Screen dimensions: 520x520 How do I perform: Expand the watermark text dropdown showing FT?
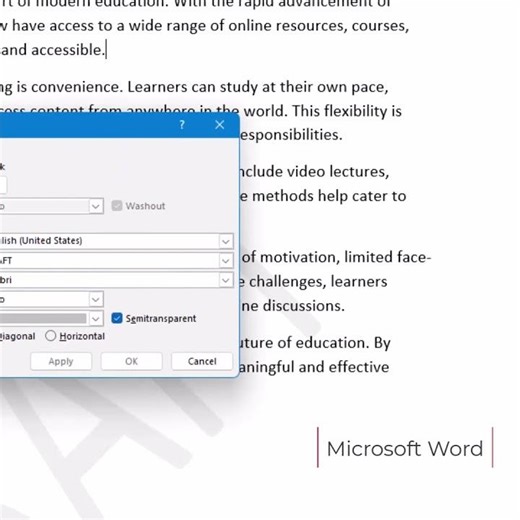(x=226, y=261)
